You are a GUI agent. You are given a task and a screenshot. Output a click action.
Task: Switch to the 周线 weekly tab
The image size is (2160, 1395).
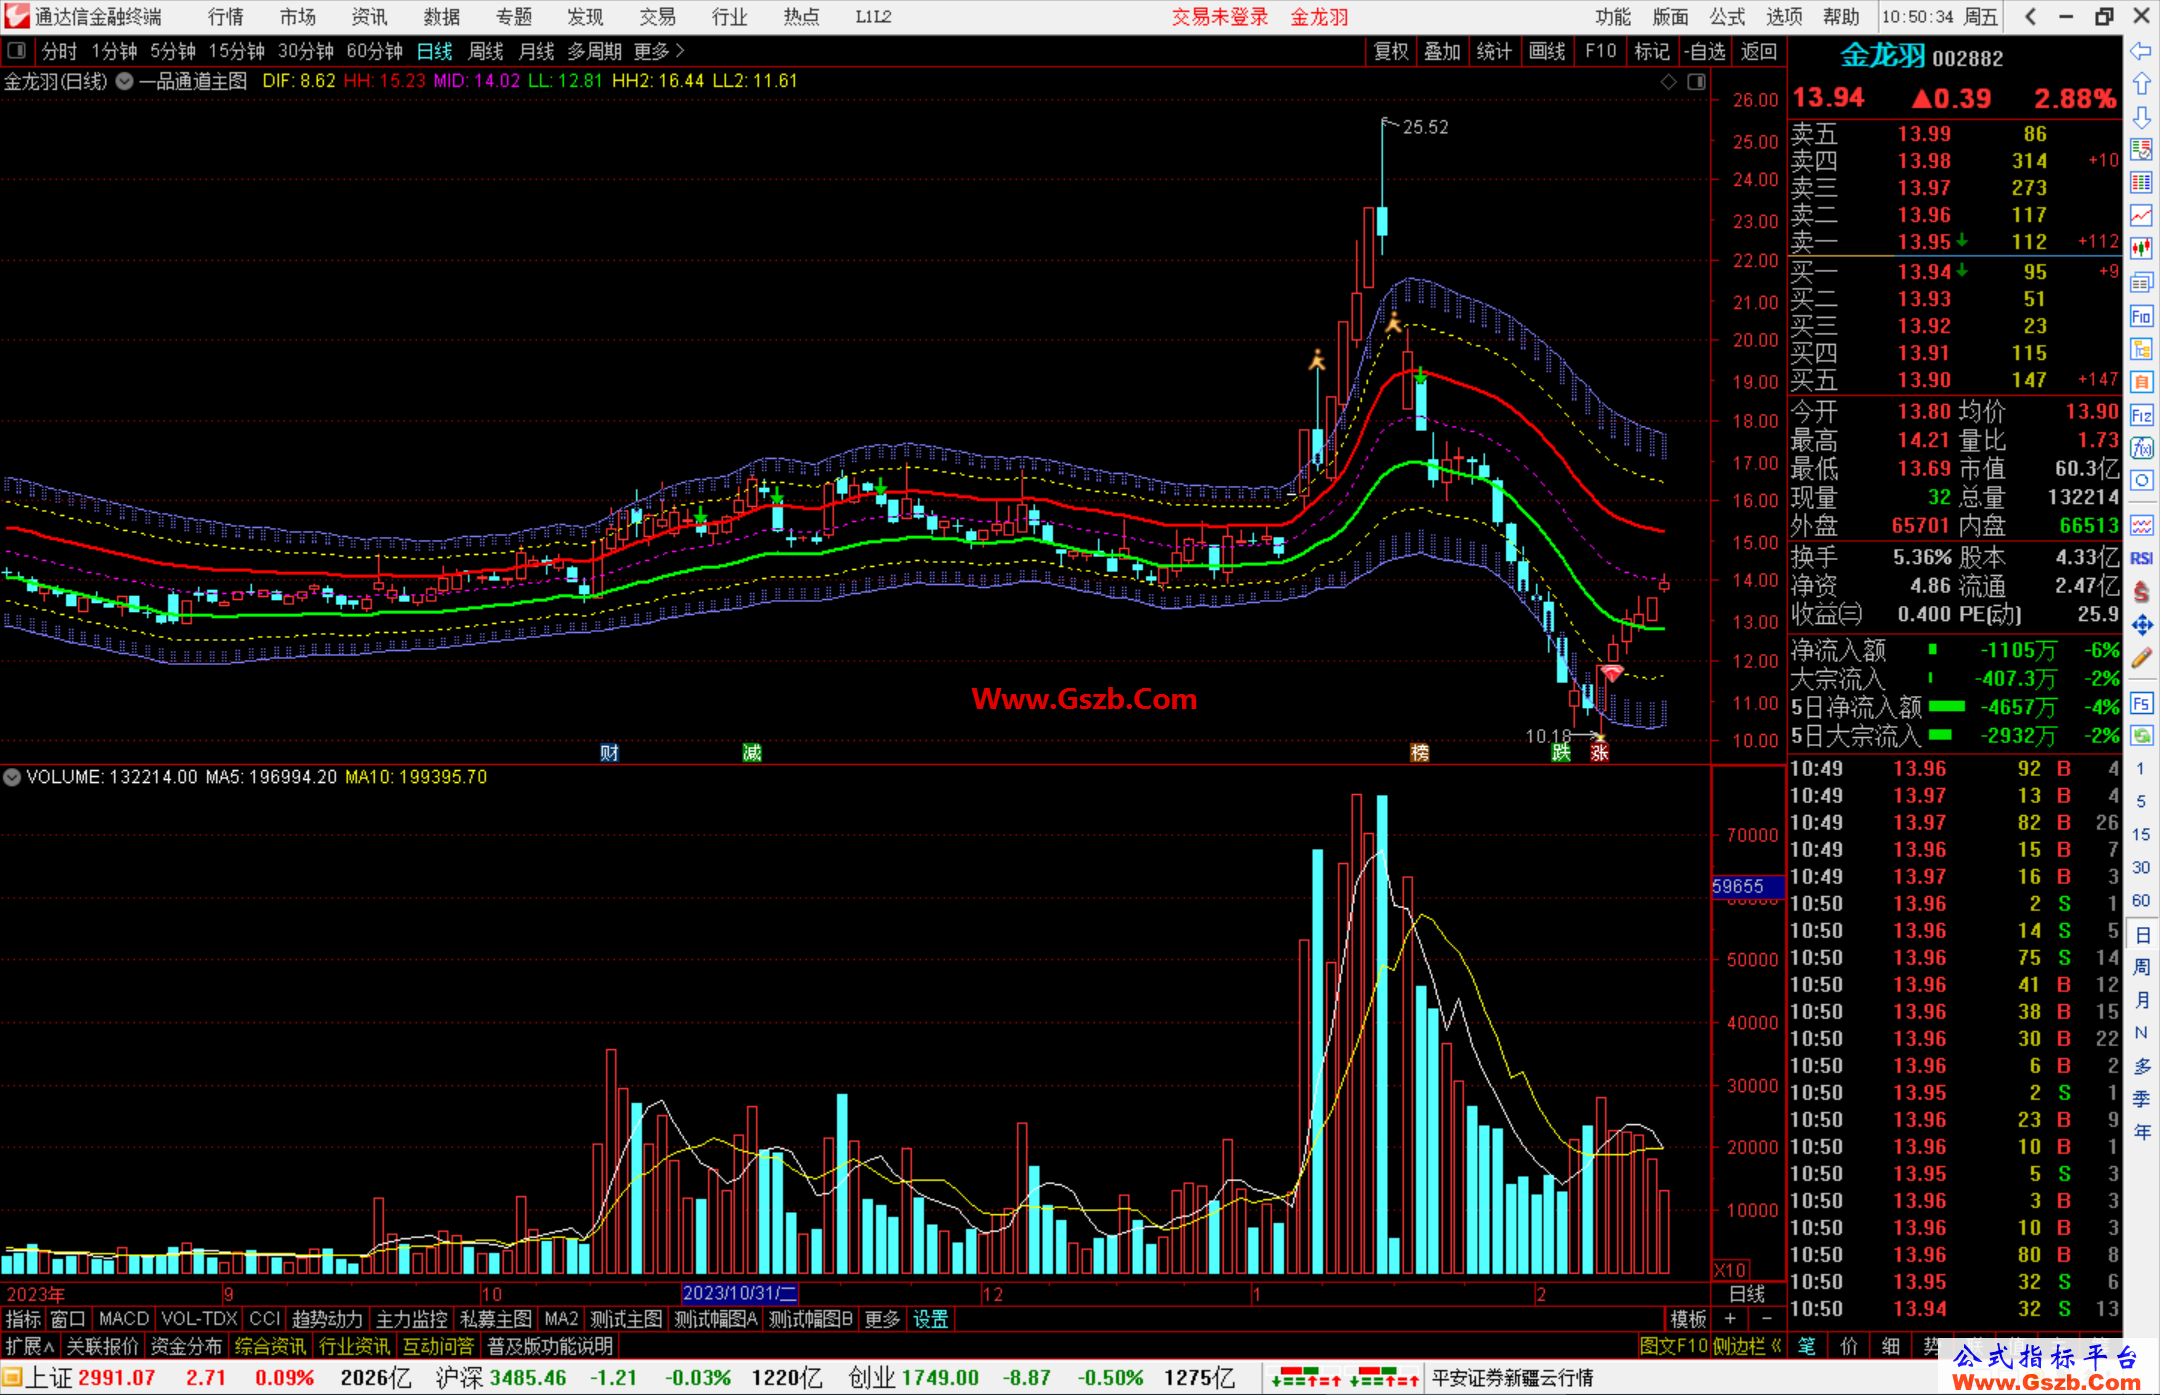[x=486, y=51]
